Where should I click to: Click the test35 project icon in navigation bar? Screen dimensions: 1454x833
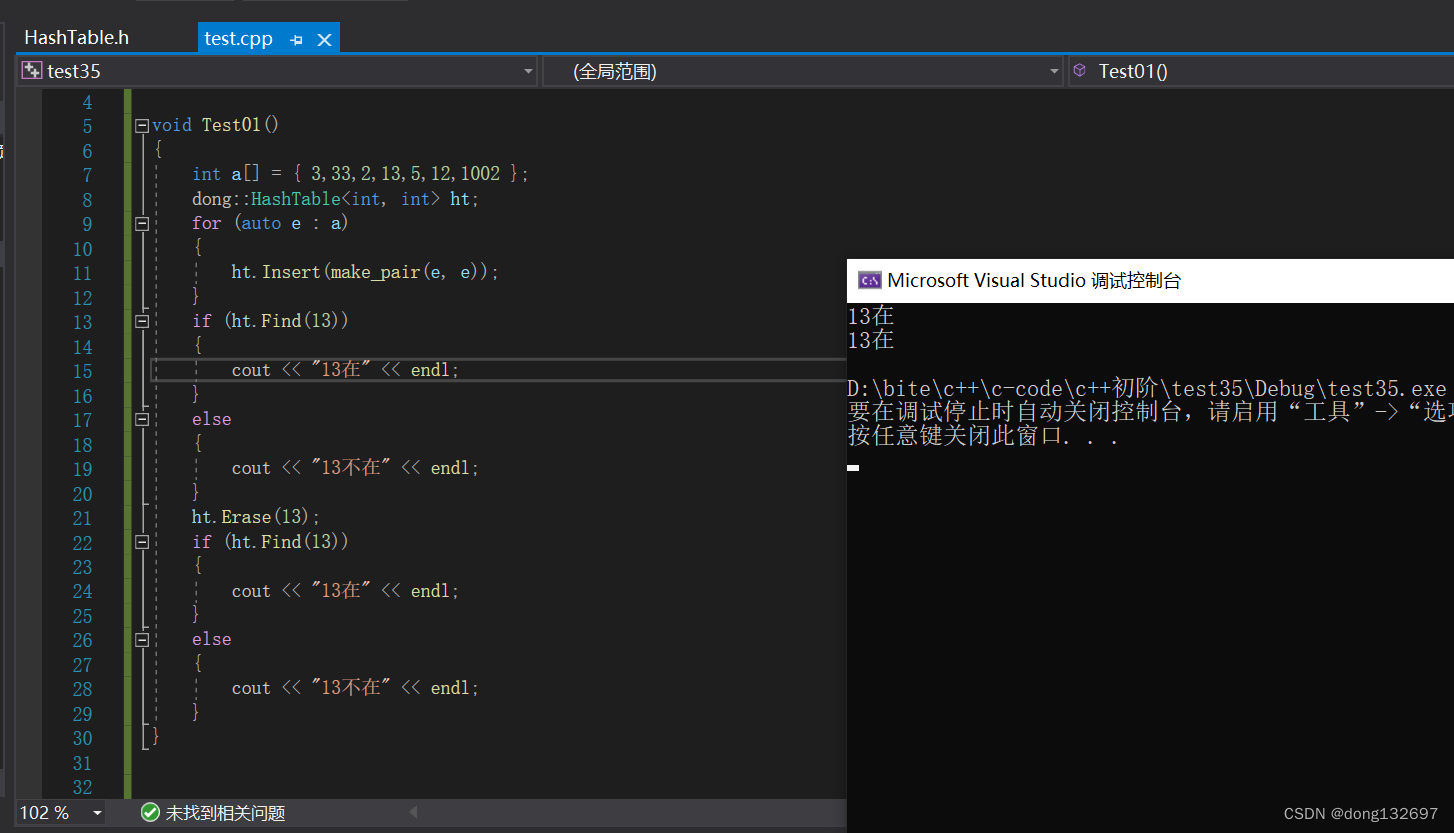tap(32, 70)
